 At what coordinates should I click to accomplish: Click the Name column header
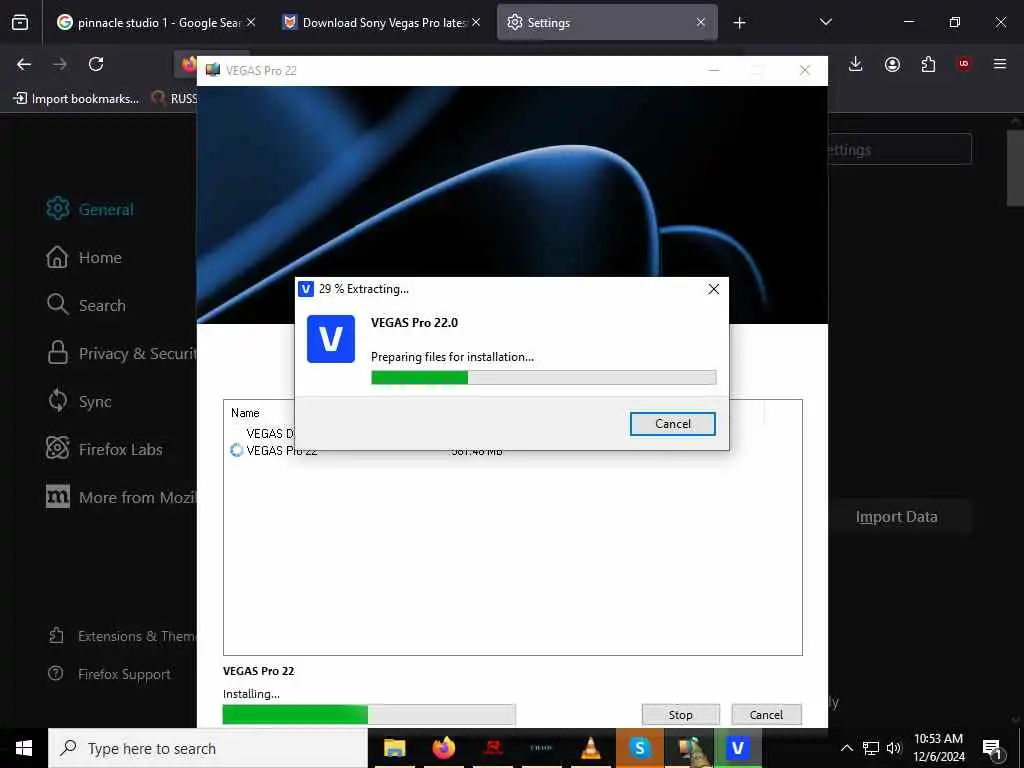click(x=245, y=413)
